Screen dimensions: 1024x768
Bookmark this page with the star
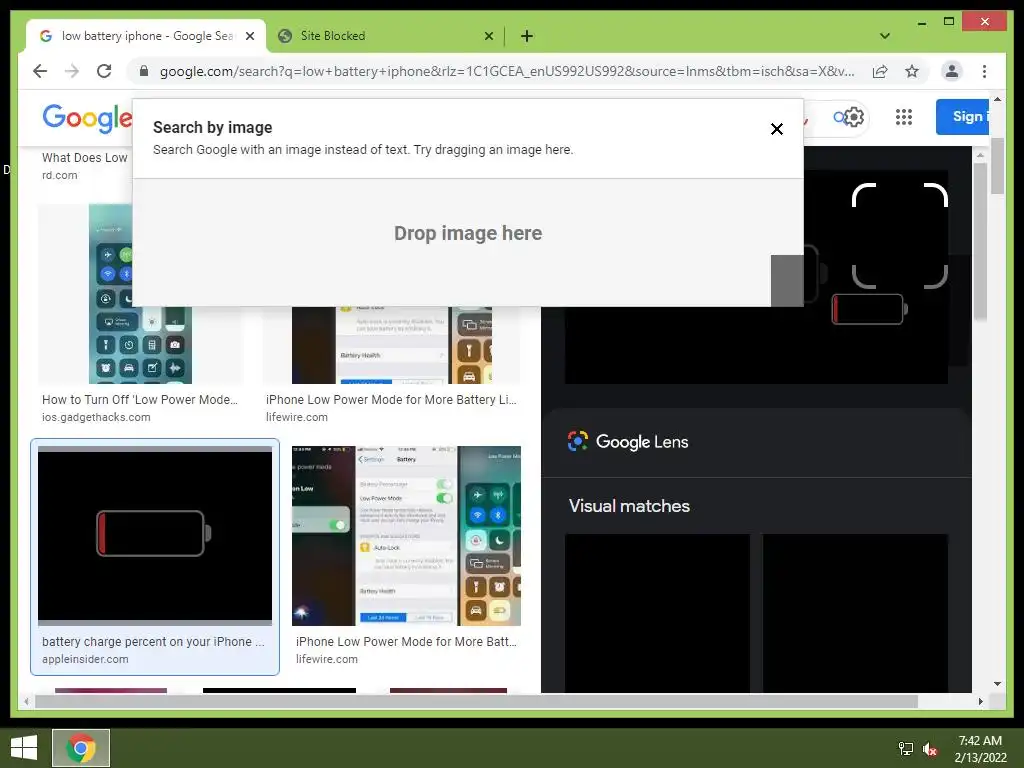pos(912,71)
